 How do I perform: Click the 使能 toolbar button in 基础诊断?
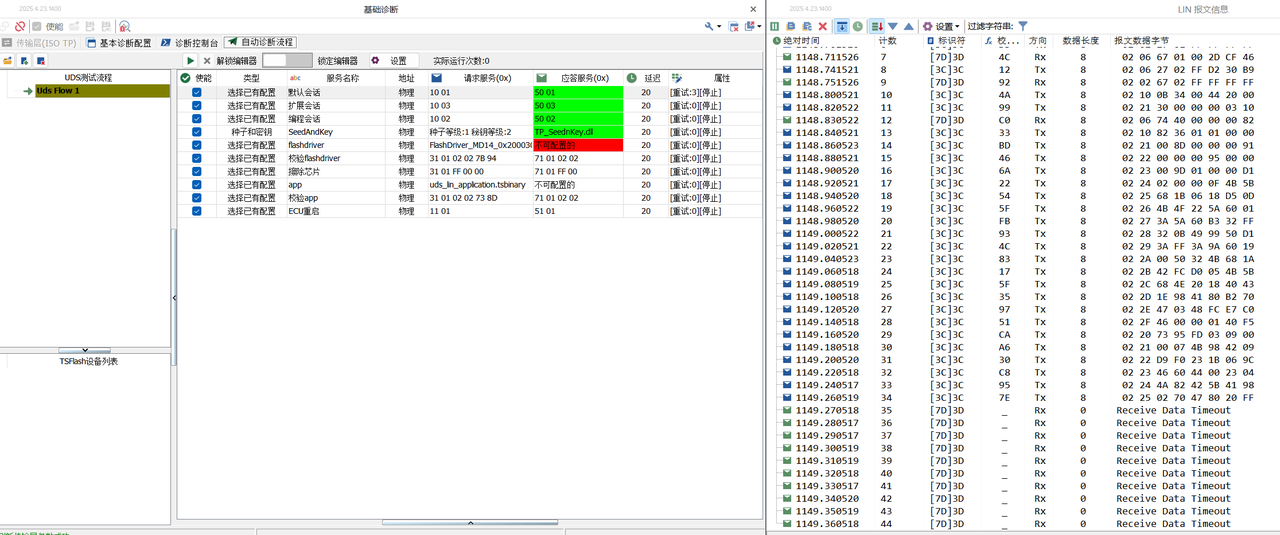pos(47,26)
